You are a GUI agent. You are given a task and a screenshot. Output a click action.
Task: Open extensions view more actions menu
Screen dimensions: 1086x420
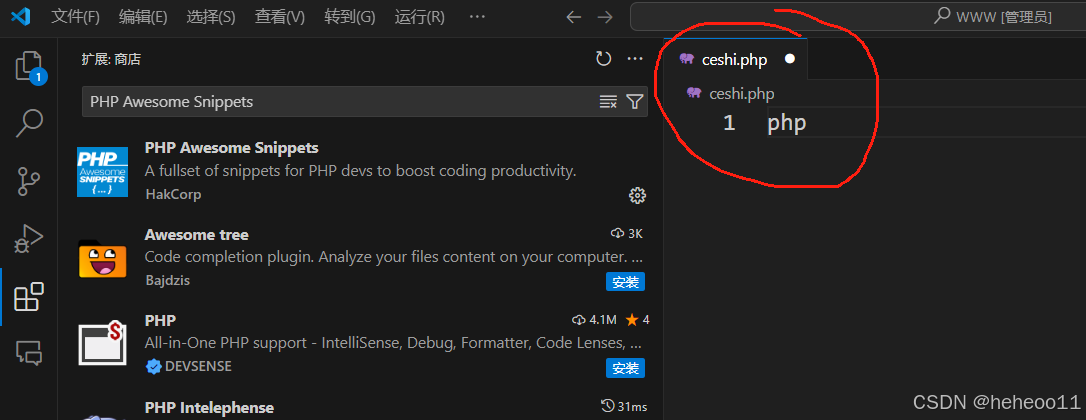(x=635, y=59)
